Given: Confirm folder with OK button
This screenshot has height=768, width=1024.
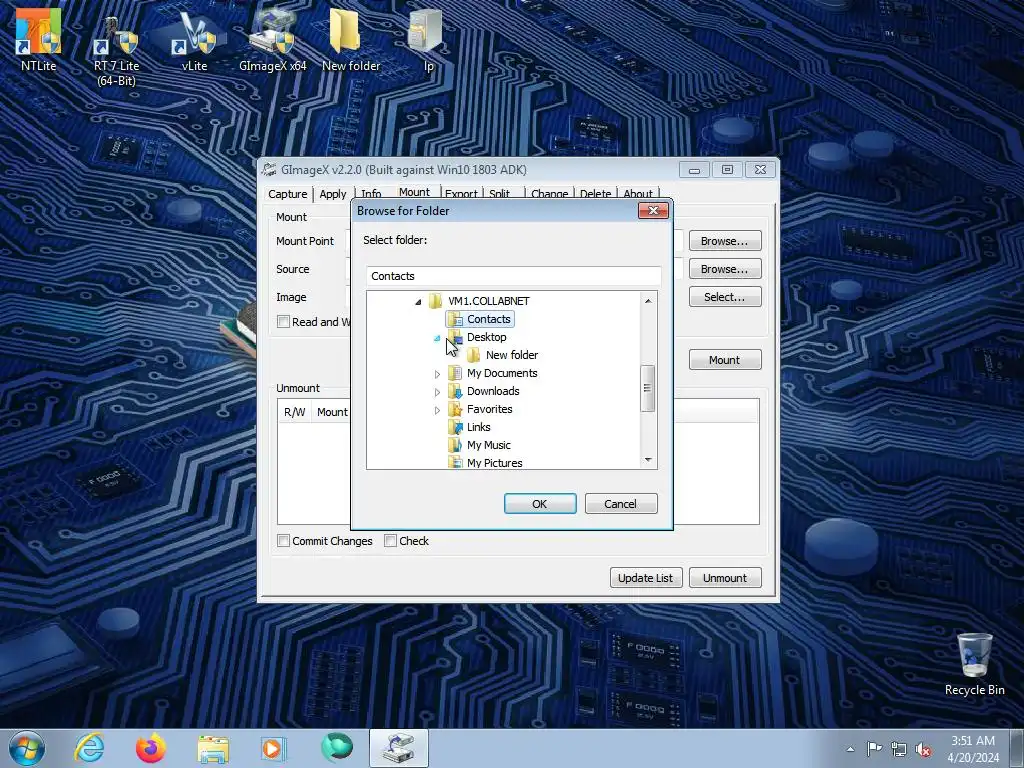Looking at the screenshot, I should click(x=540, y=504).
